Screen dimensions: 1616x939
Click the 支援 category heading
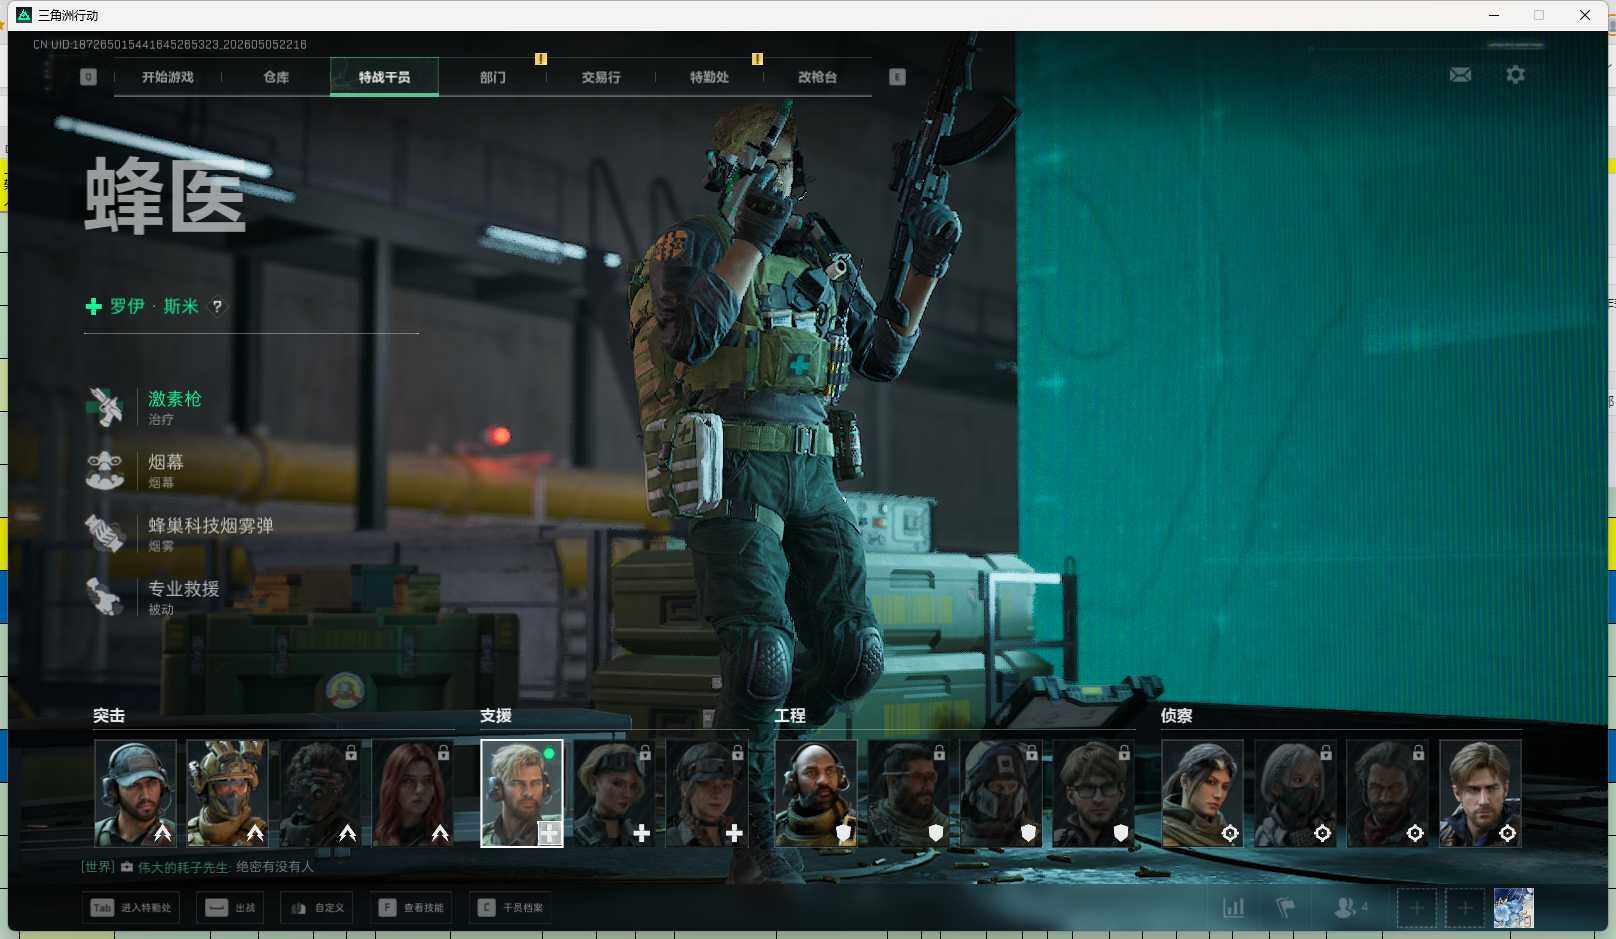coord(496,716)
